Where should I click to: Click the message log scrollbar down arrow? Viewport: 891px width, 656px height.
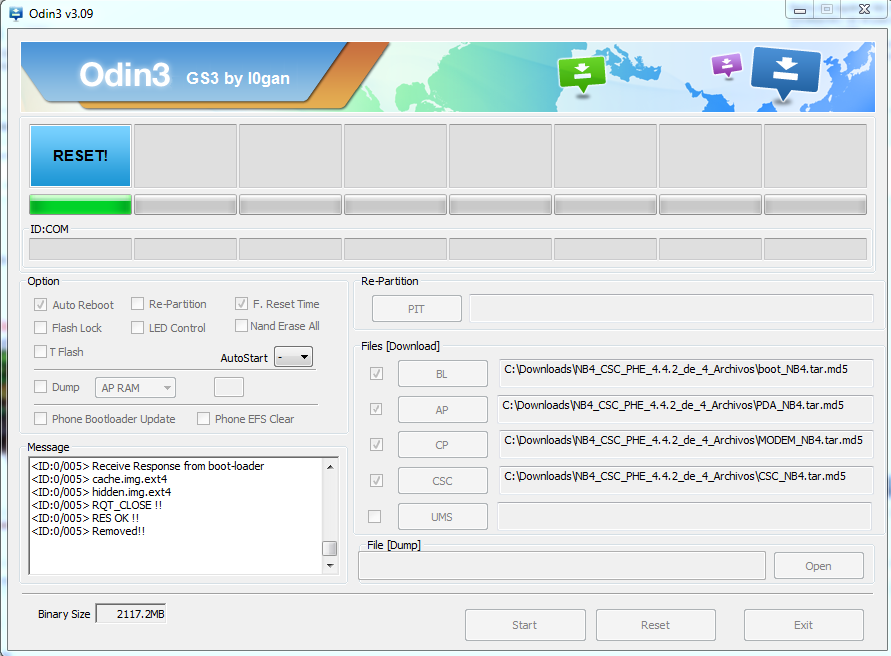[x=330, y=566]
